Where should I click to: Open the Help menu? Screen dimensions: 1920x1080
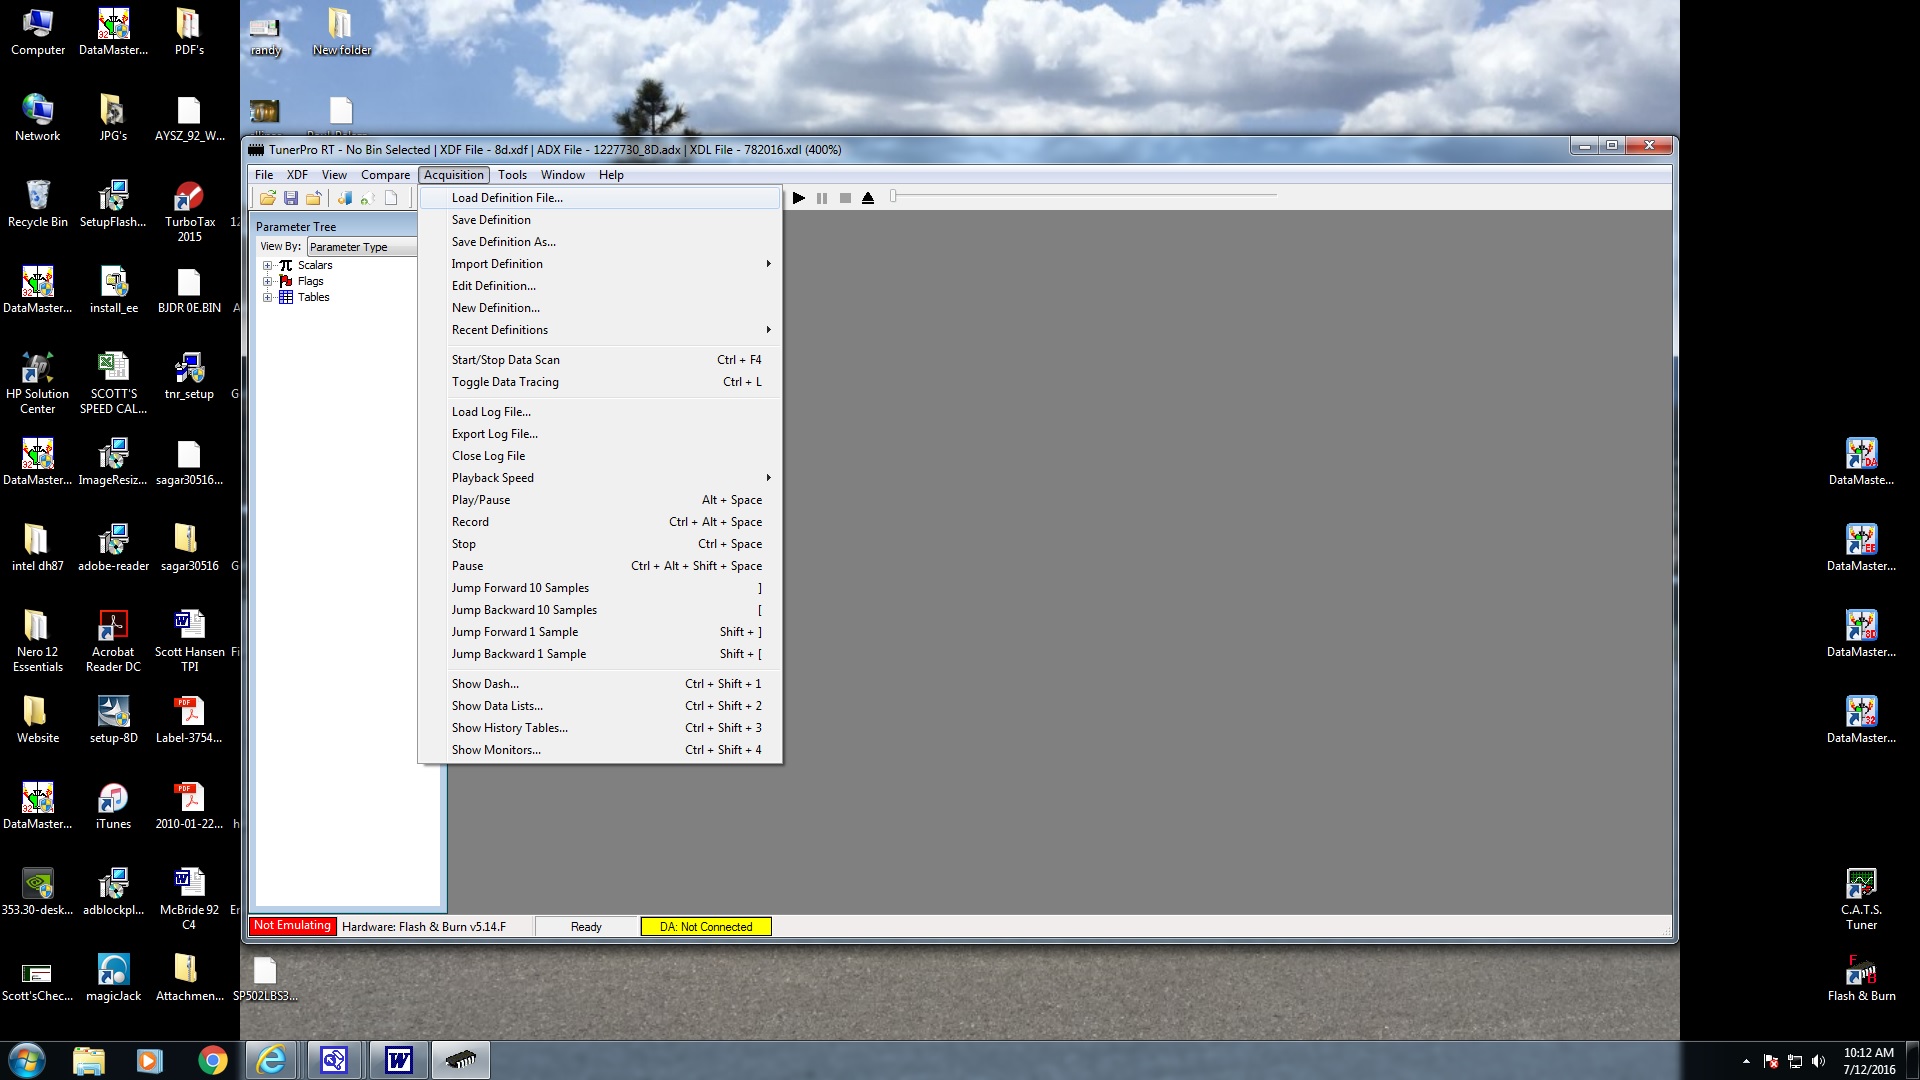coord(611,175)
